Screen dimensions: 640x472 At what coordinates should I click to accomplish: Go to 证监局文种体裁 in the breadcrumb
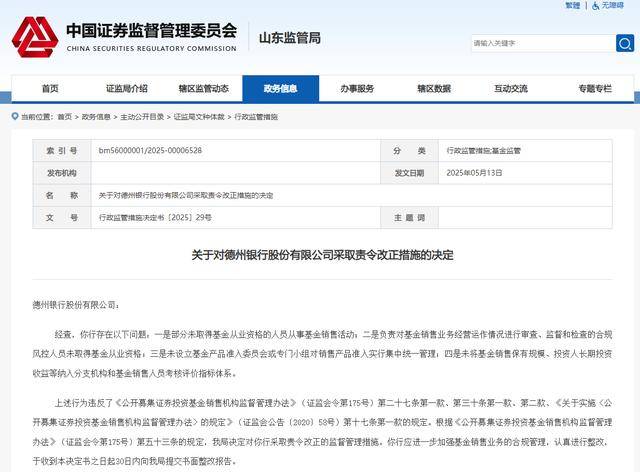point(199,117)
